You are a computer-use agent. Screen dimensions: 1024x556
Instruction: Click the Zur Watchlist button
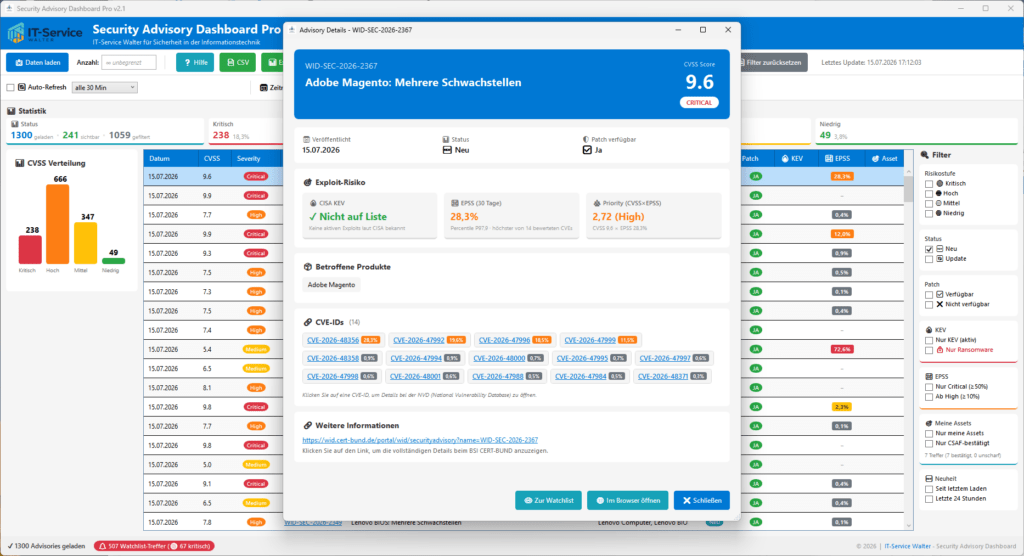pyautogui.click(x=549, y=500)
